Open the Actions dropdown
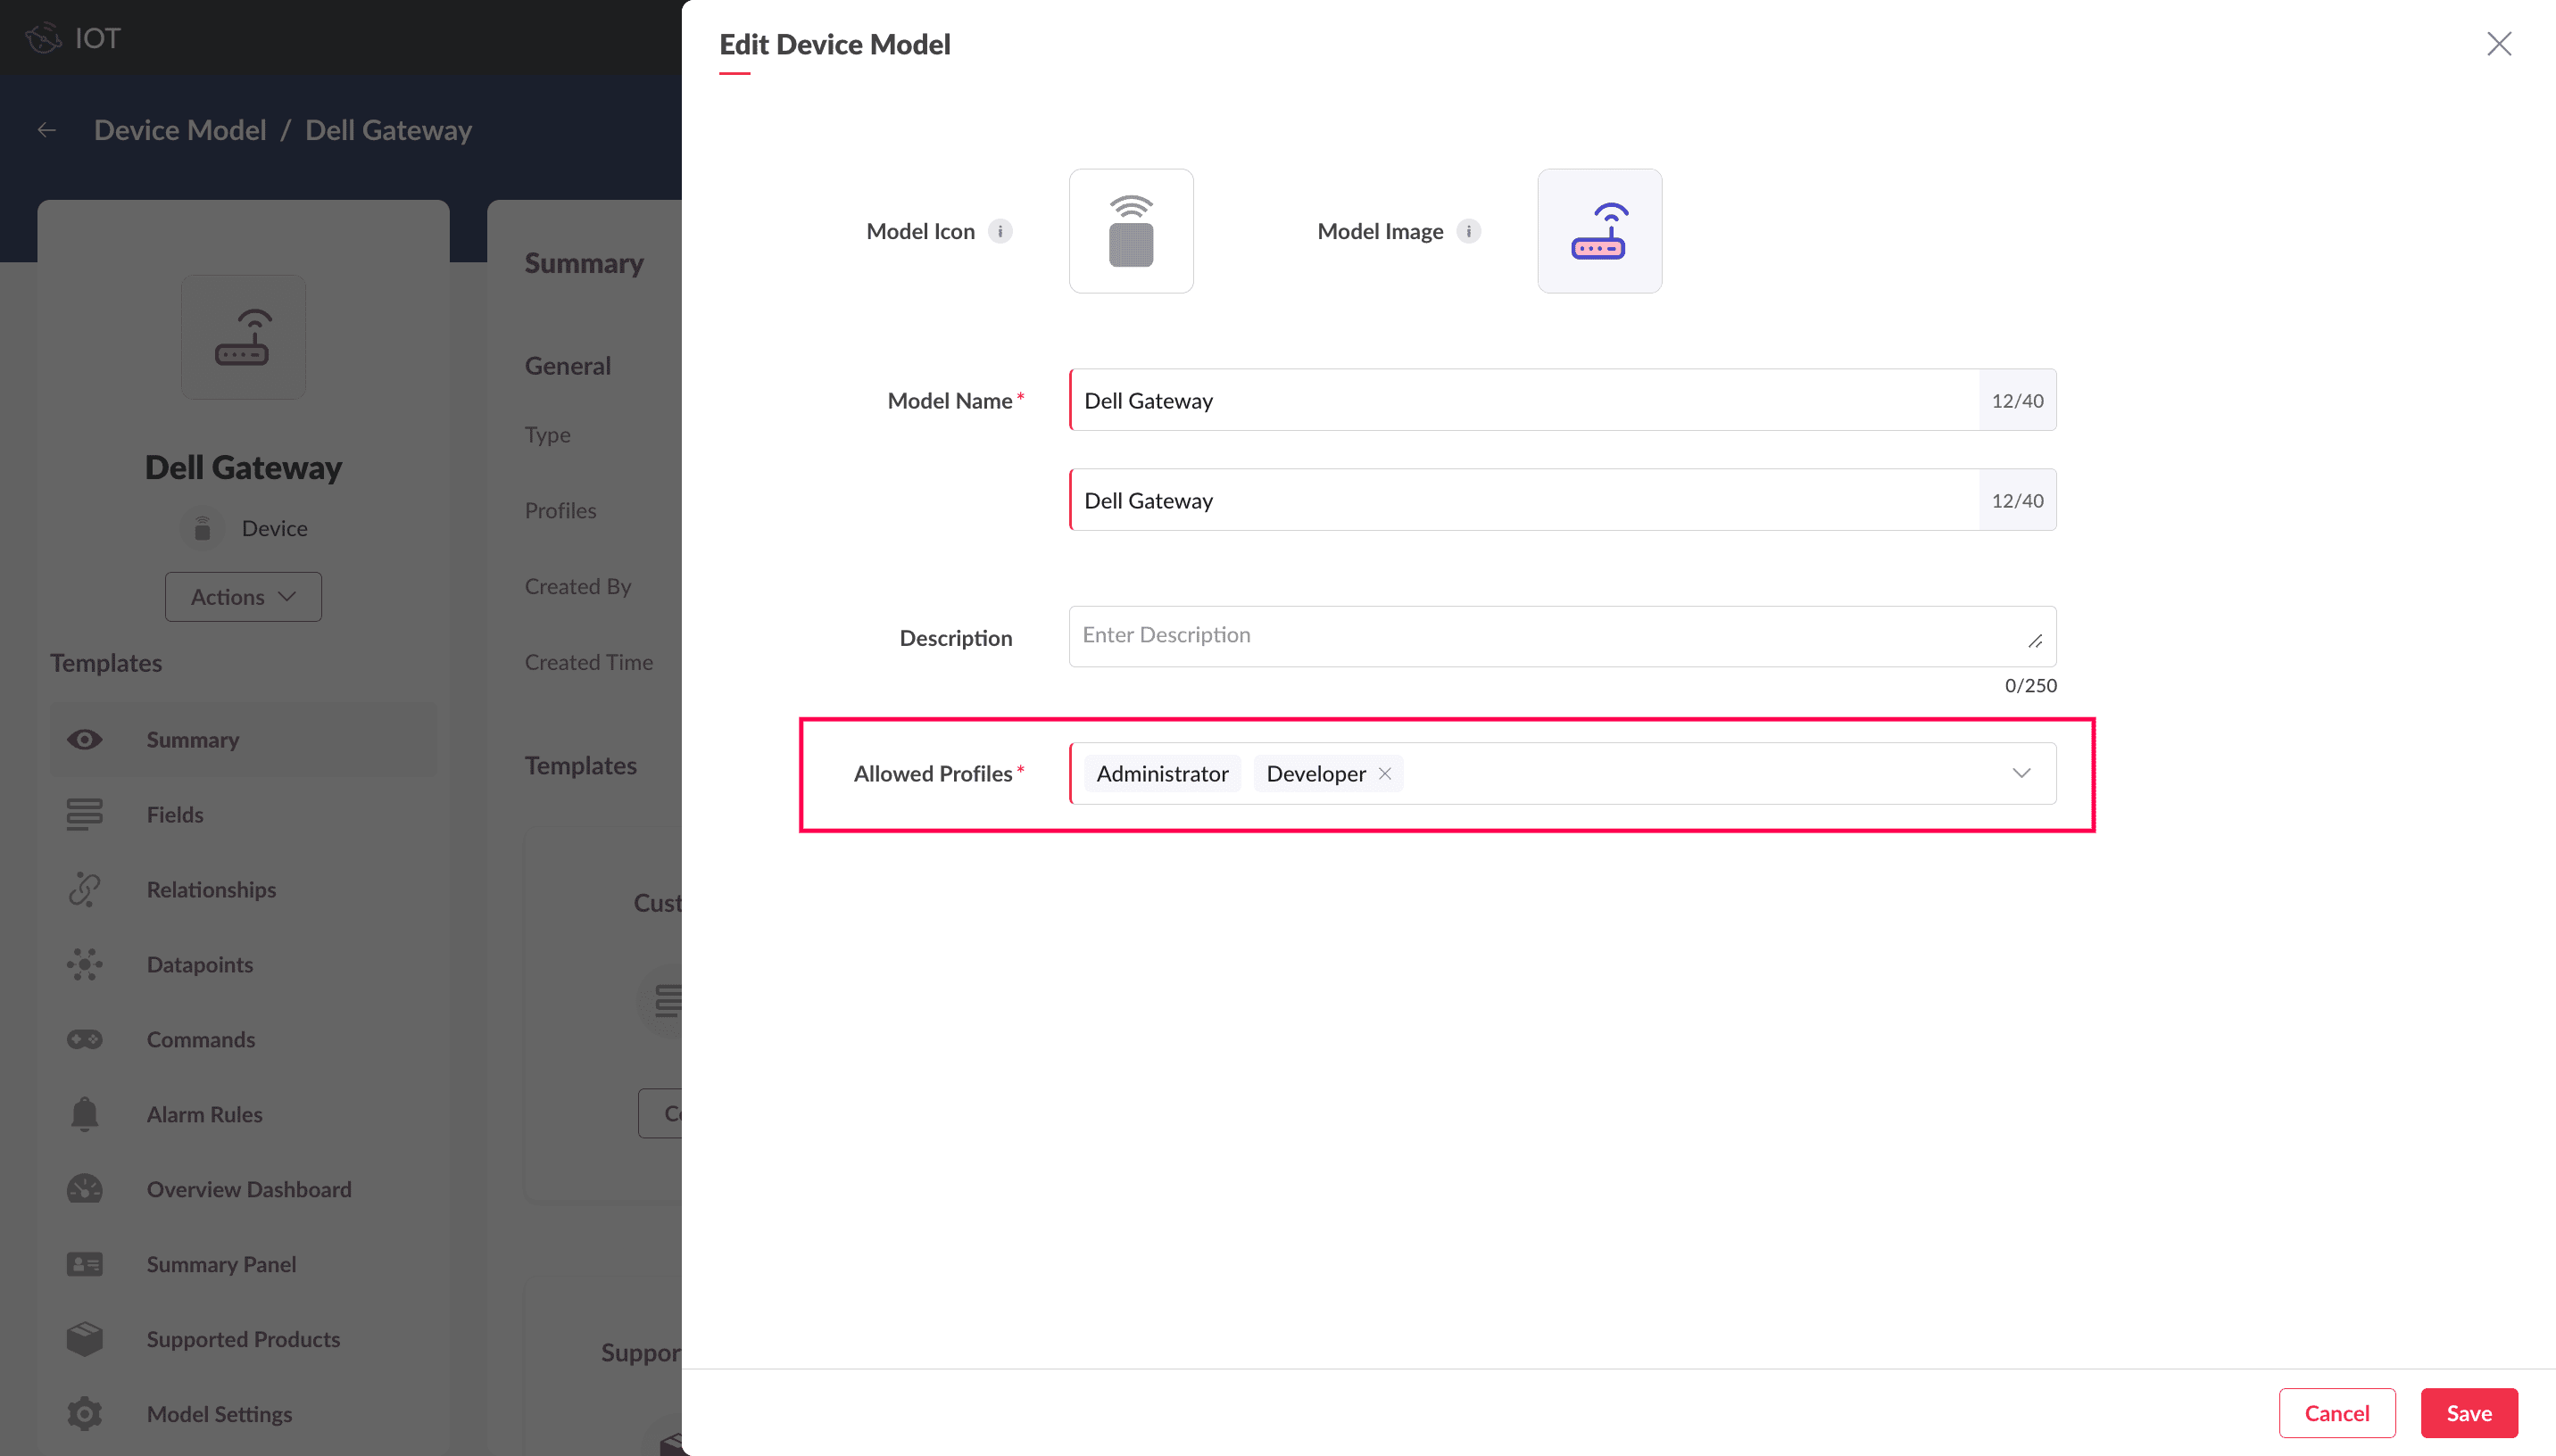The height and width of the screenshot is (1456, 2556). 243,597
